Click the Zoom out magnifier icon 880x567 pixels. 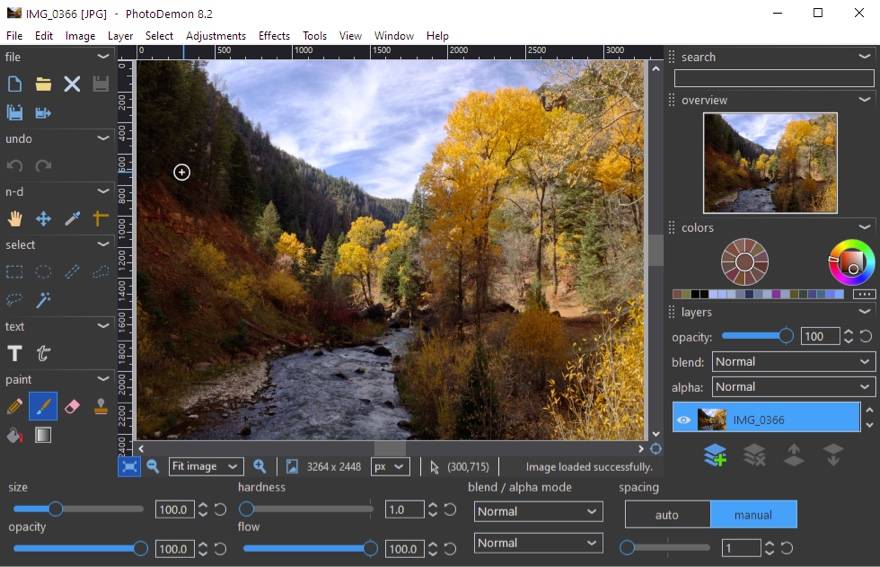(153, 467)
